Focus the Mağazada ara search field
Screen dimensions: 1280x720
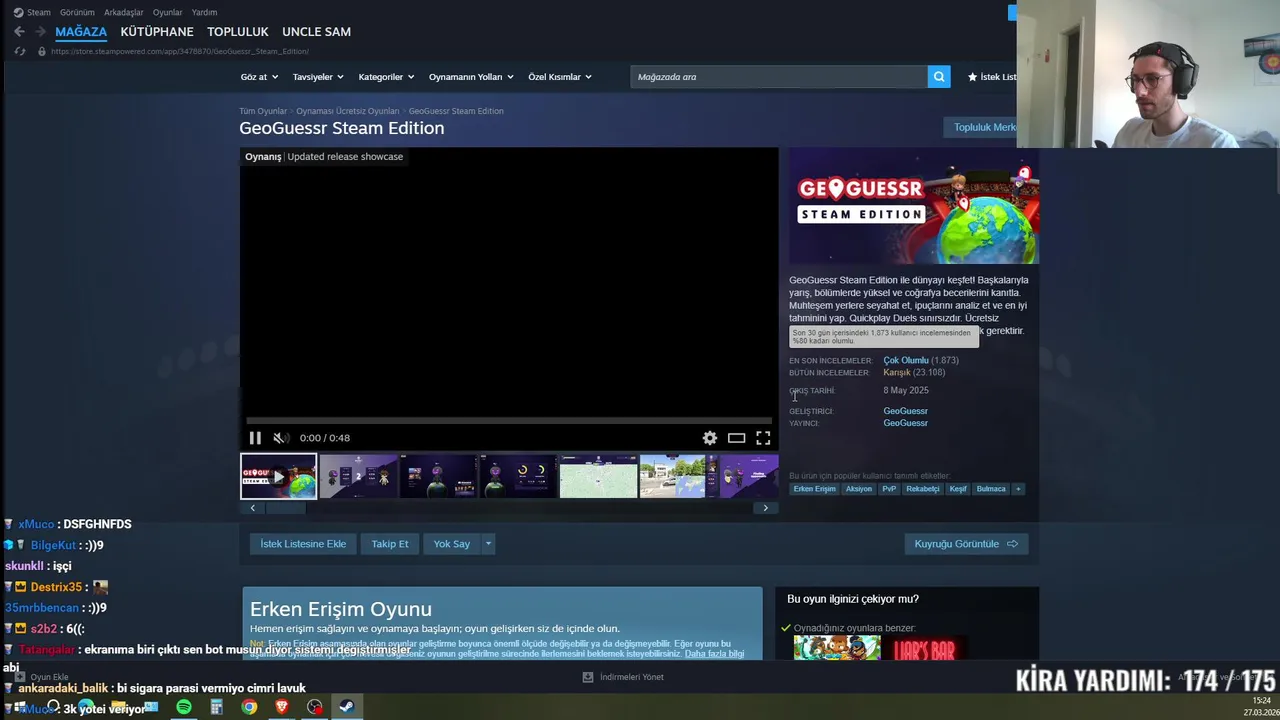click(x=779, y=77)
